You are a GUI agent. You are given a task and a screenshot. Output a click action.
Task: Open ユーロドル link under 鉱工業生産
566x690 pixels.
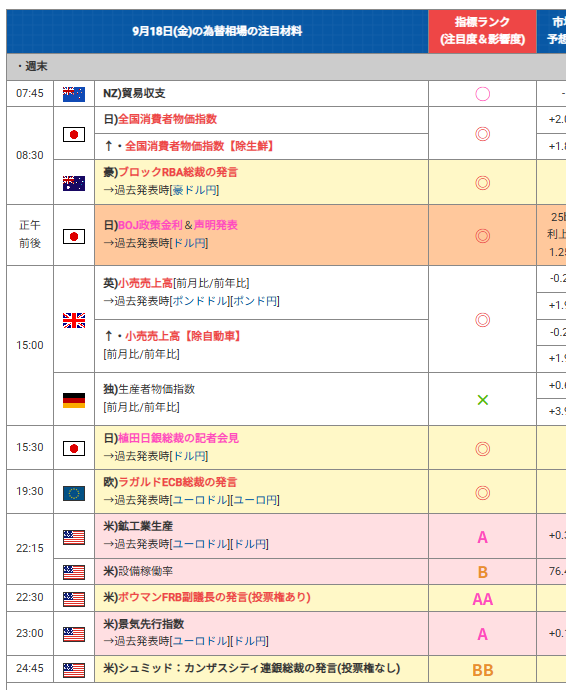(x=199, y=544)
